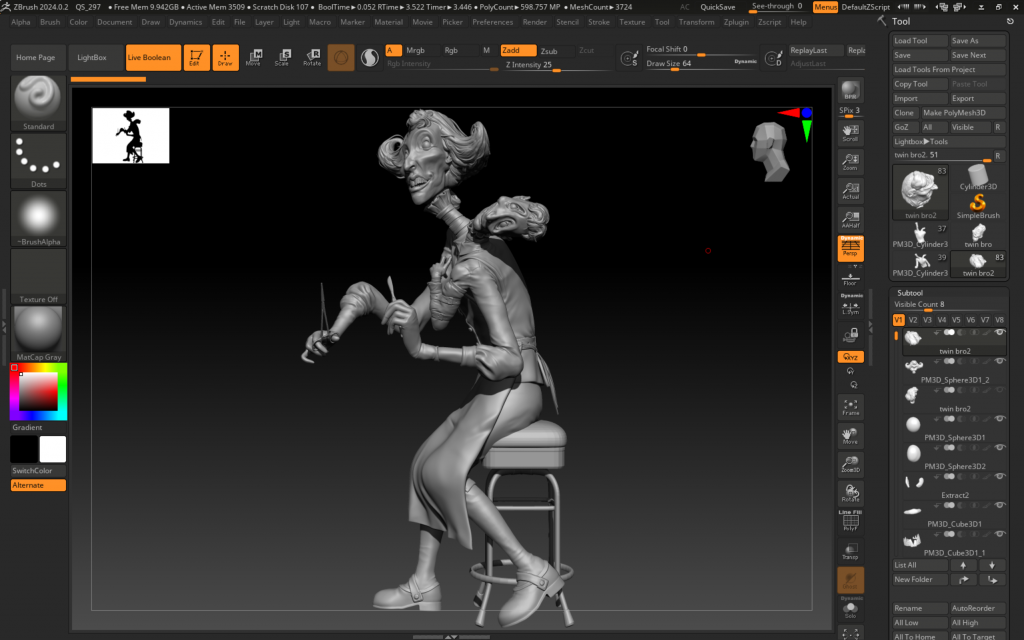Toggle Transp transparency mode
This screenshot has height=640, width=1024.
(850, 550)
